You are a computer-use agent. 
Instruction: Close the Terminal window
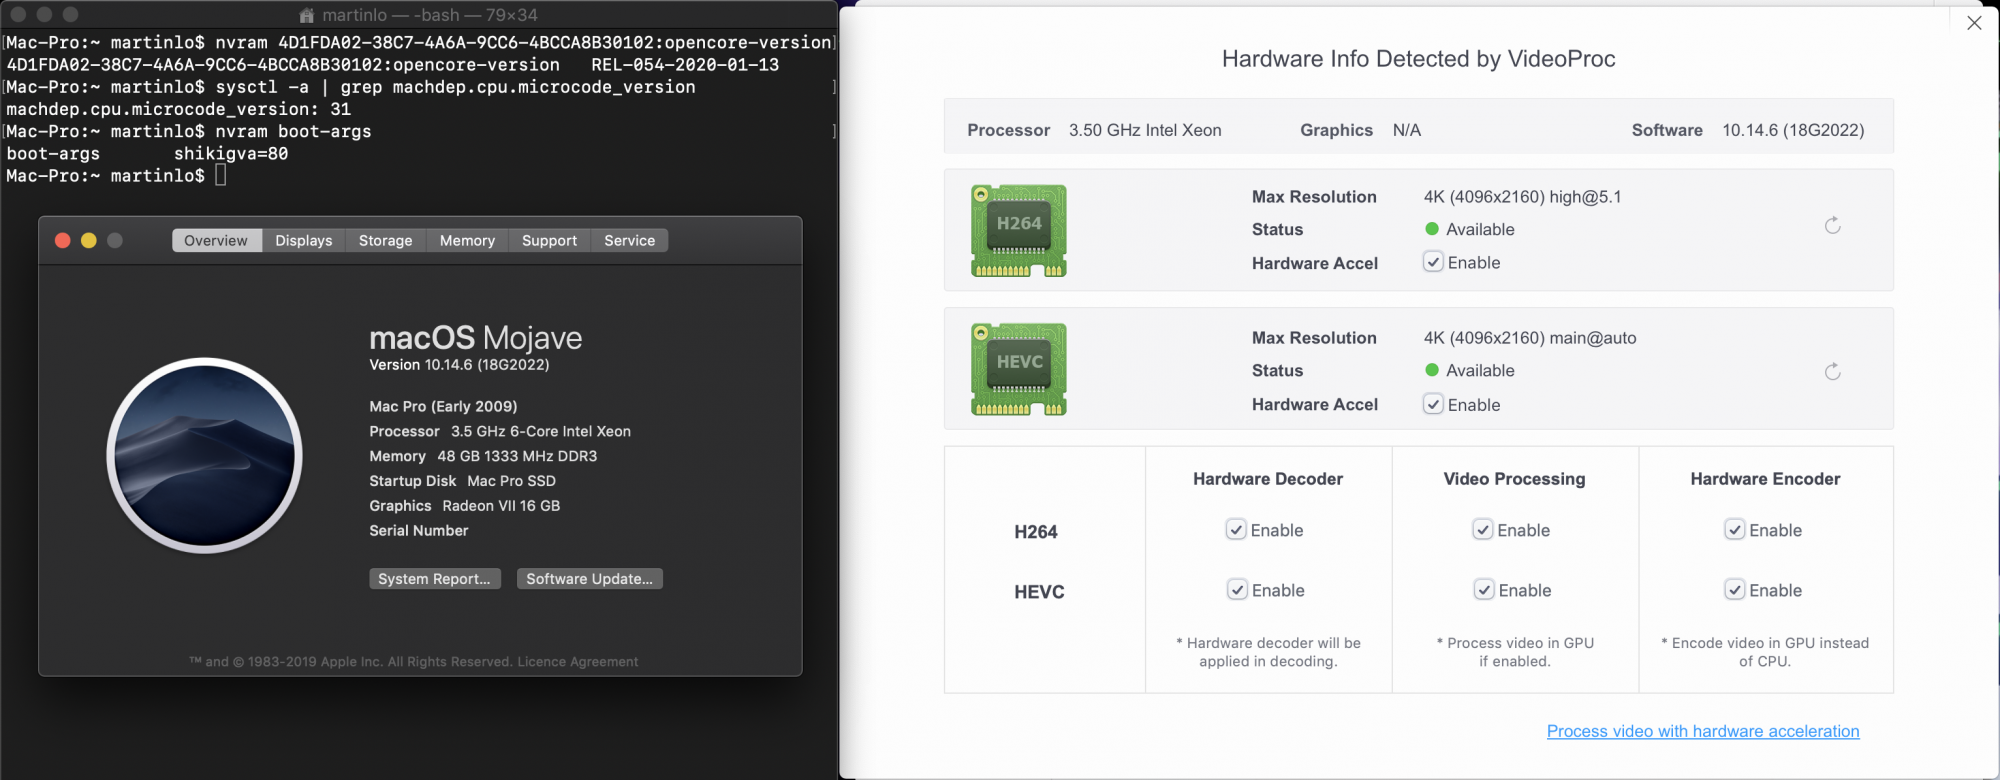click(x=18, y=14)
